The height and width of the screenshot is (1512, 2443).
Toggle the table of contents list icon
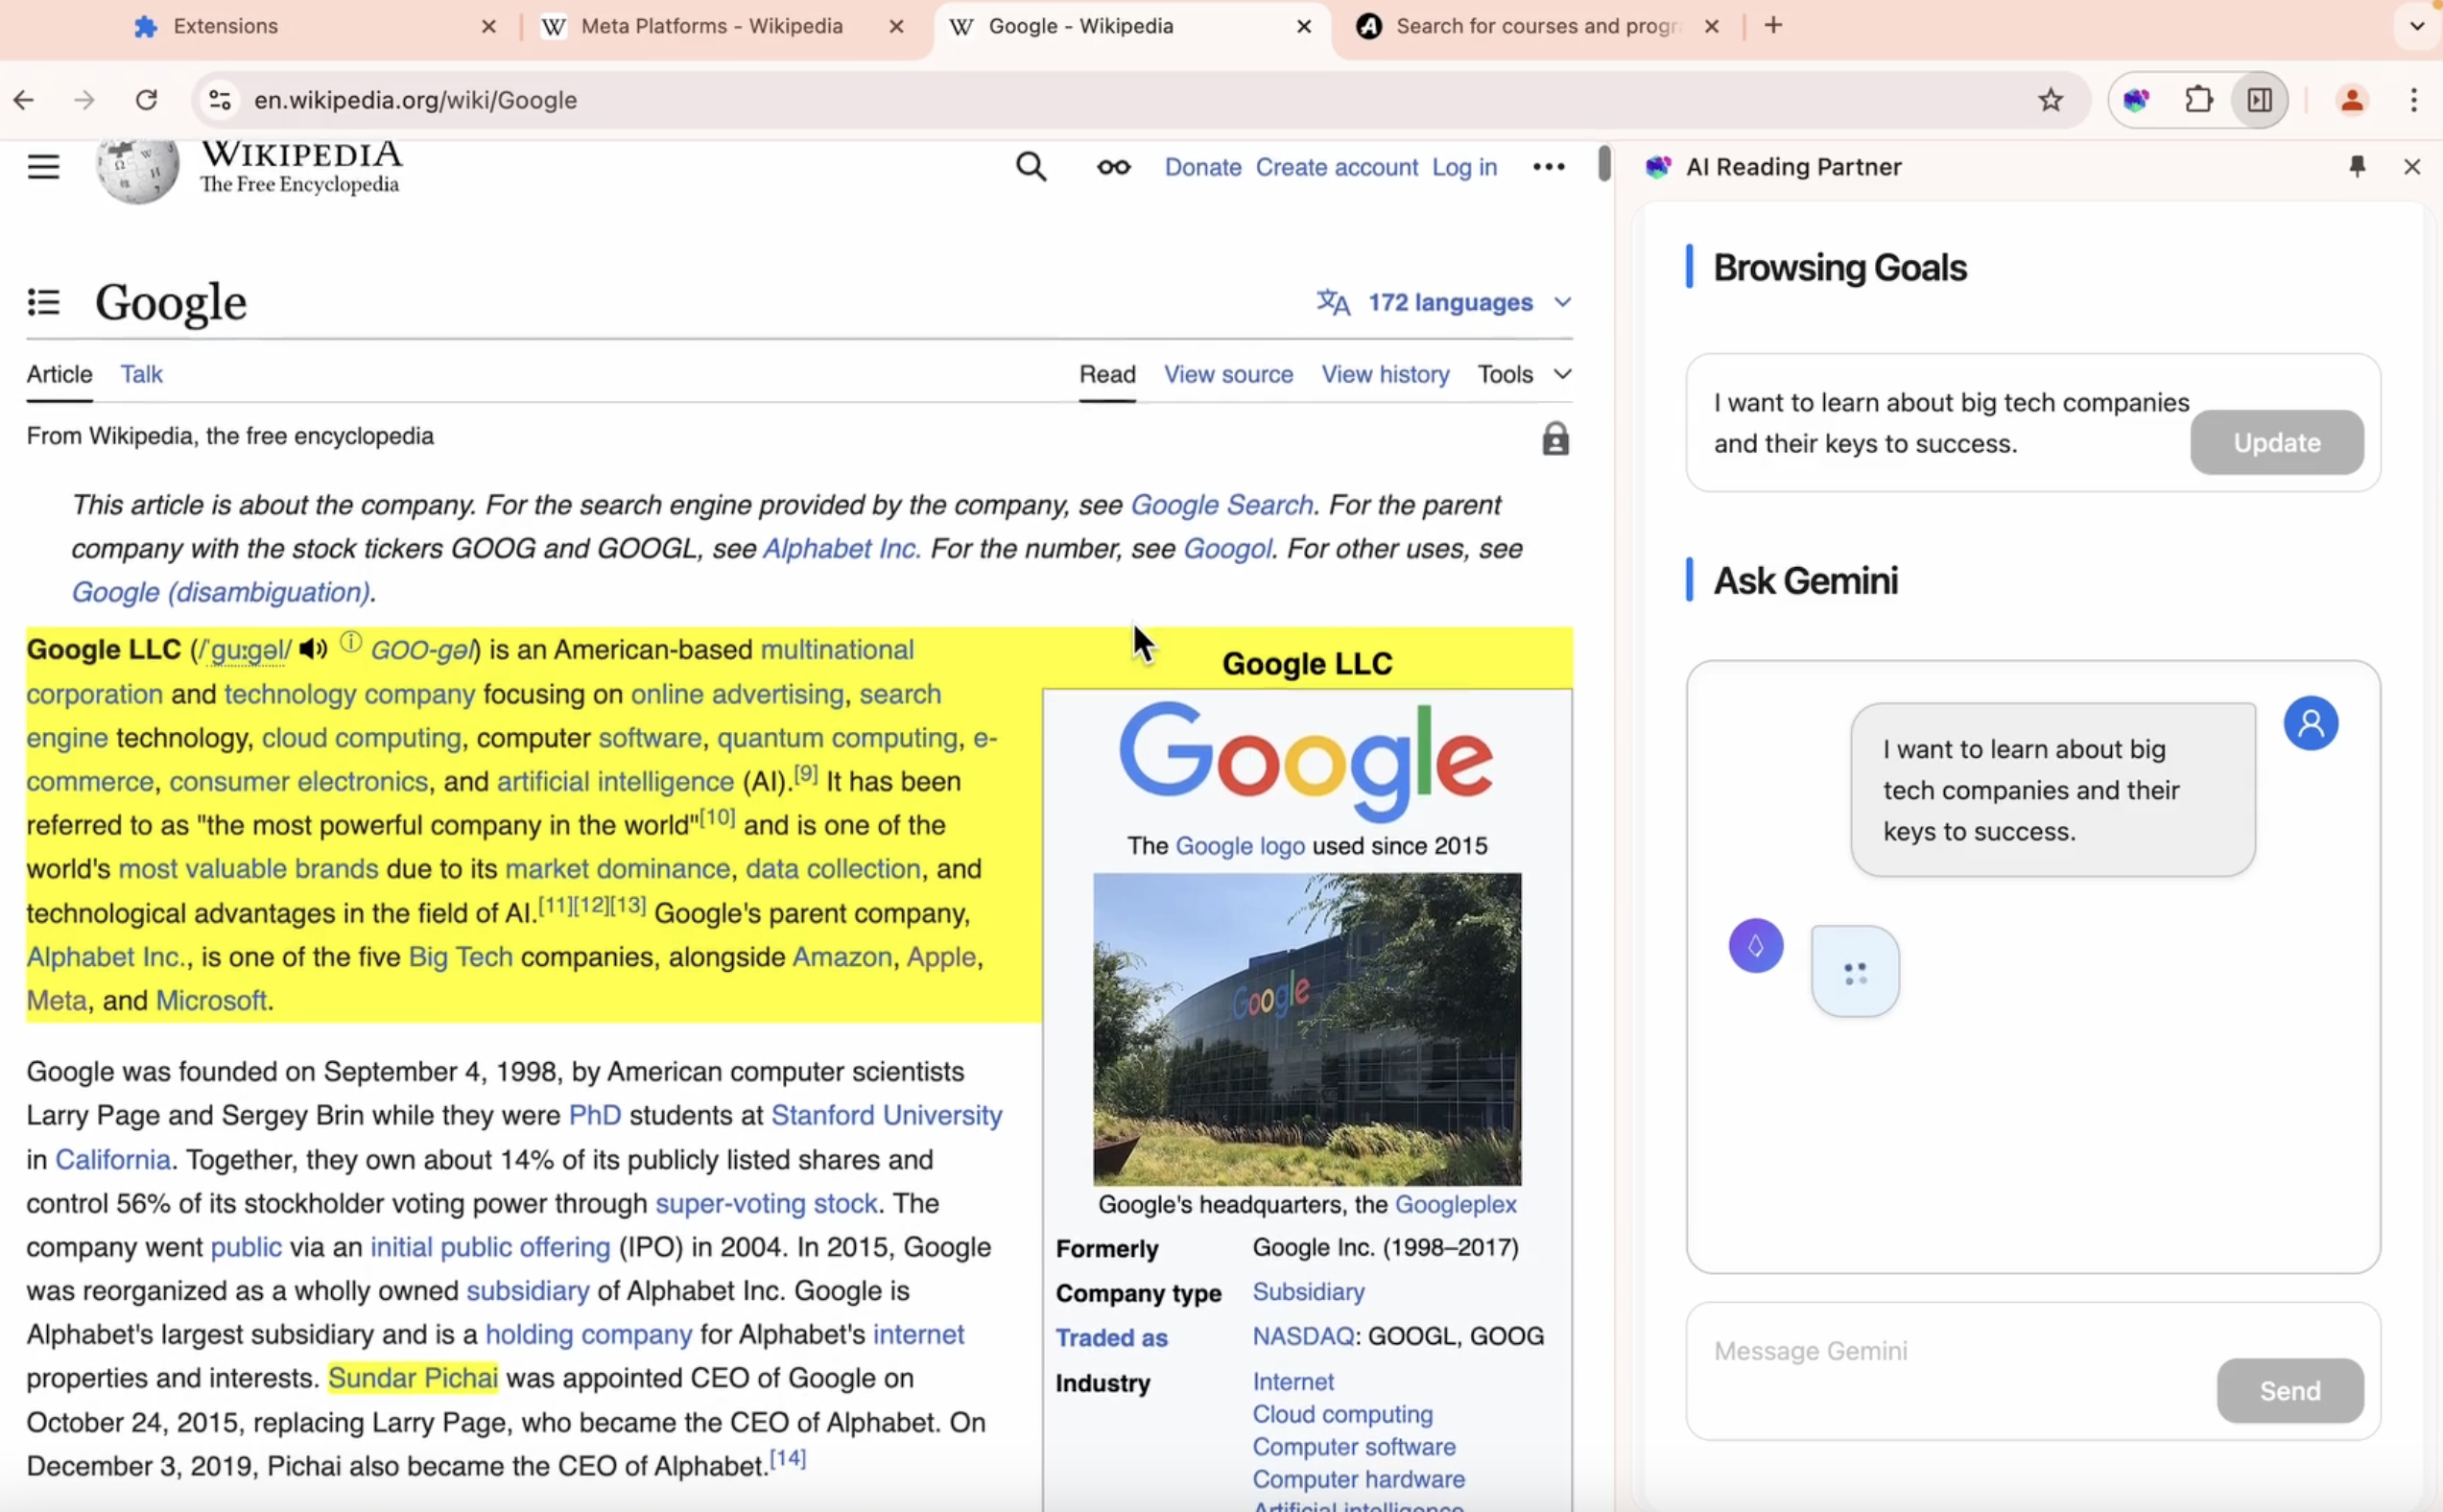click(x=43, y=302)
